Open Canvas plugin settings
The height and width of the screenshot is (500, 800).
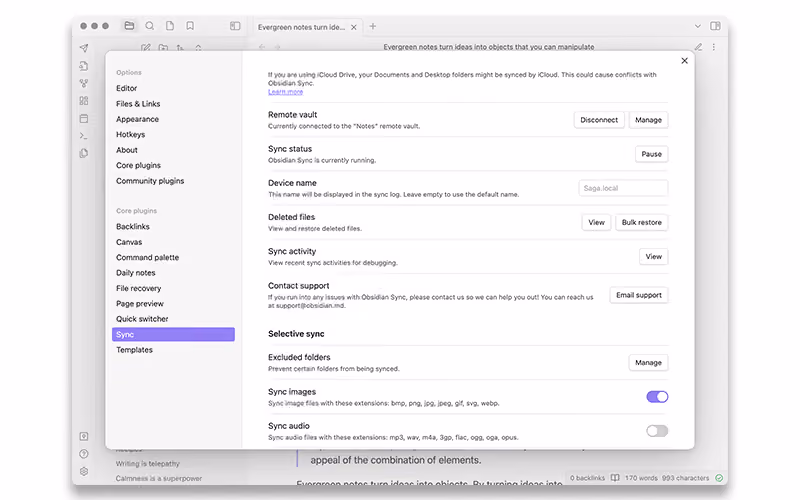point(173,242)
